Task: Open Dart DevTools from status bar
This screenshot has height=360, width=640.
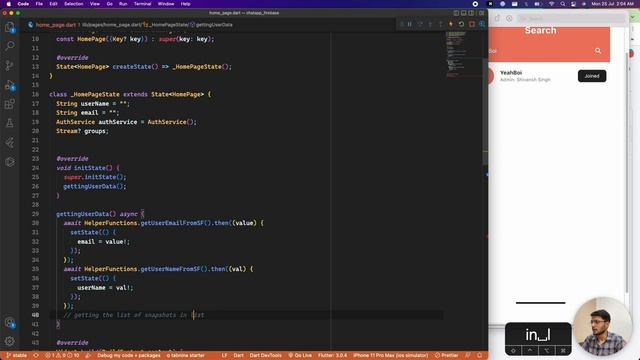Action: pos(265,356)
